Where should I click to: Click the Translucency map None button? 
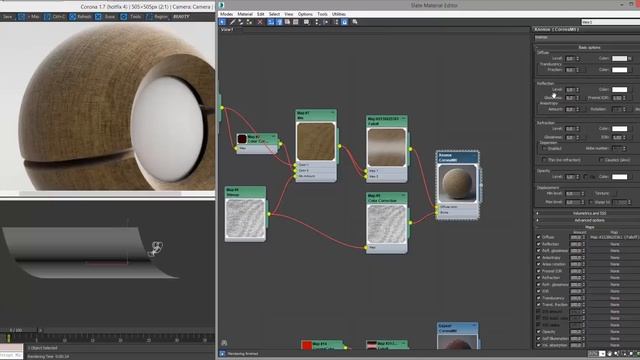click(x=614, y=298)
